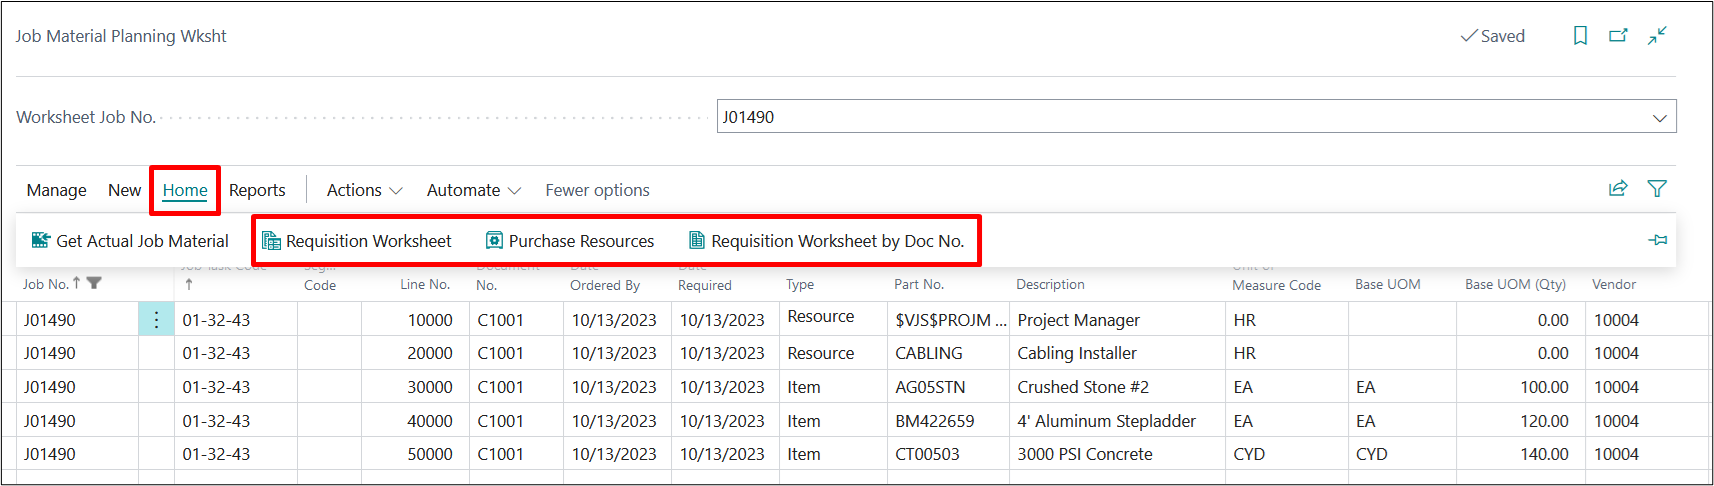Image resolution: width=1714 pixels, height=486 pixels.
Task: Open the Reports menu
Action: tap(257, 190)
